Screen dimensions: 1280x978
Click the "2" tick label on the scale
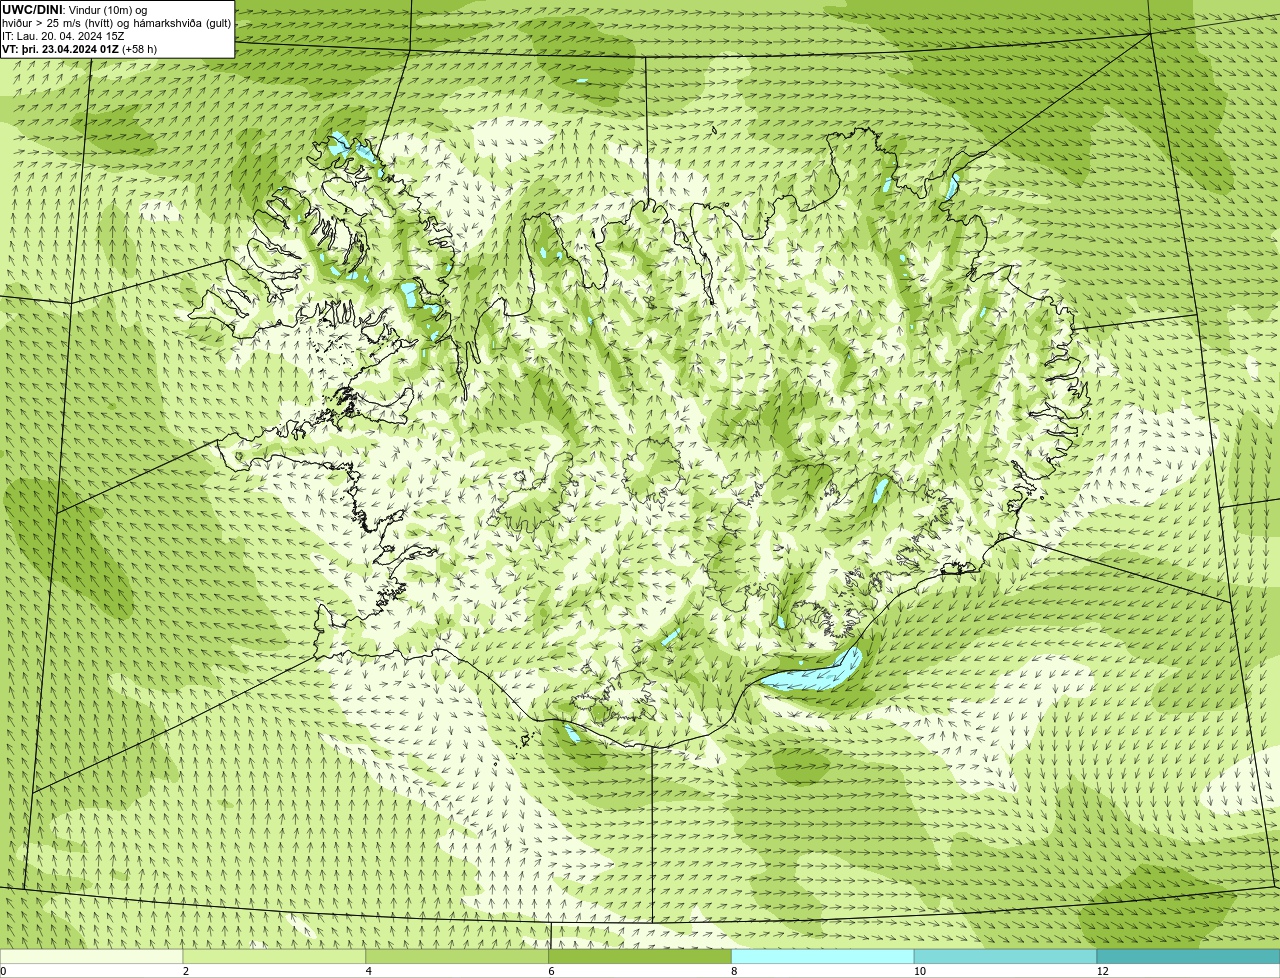tap(186, 971)
